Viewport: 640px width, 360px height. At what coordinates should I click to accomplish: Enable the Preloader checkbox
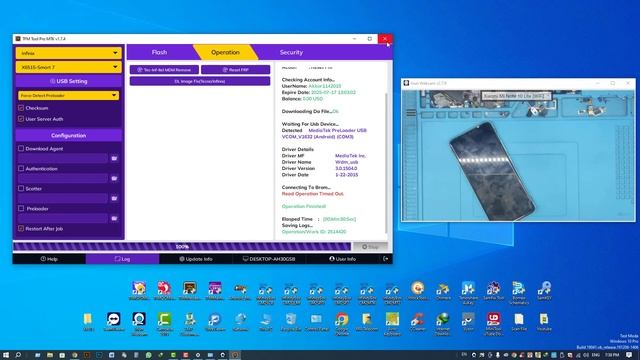pyautogui.click(x=21, y=208)
